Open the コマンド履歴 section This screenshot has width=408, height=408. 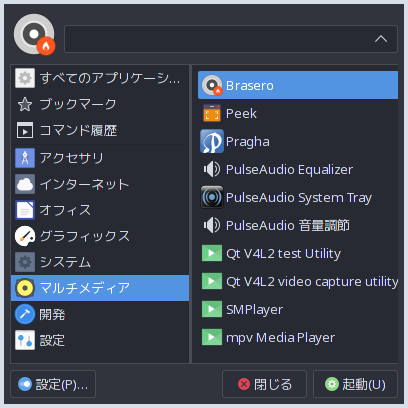(100, 130)
